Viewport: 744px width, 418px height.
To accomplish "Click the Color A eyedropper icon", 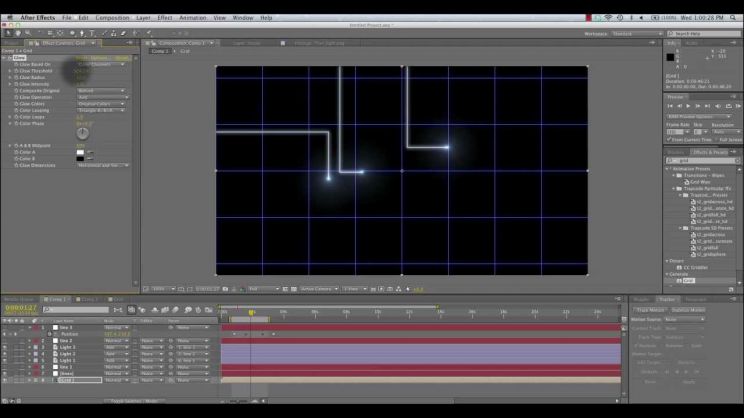I will [90, 152].
